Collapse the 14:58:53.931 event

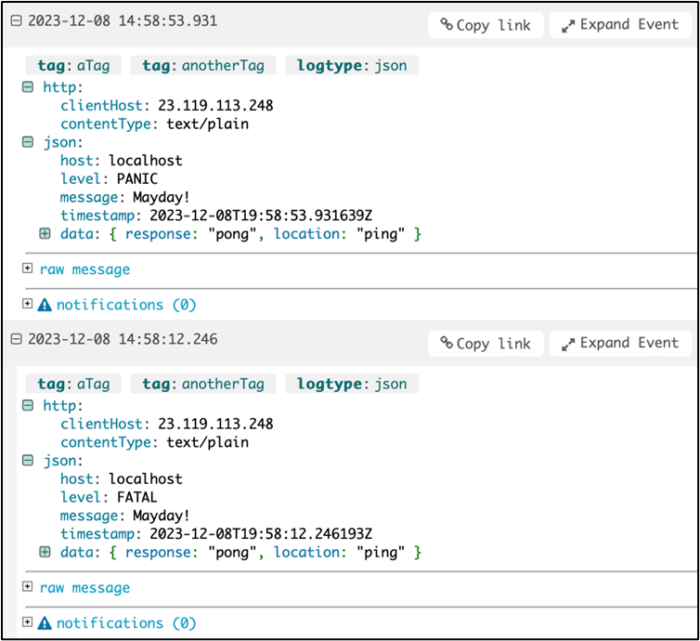tap(15, 21)
